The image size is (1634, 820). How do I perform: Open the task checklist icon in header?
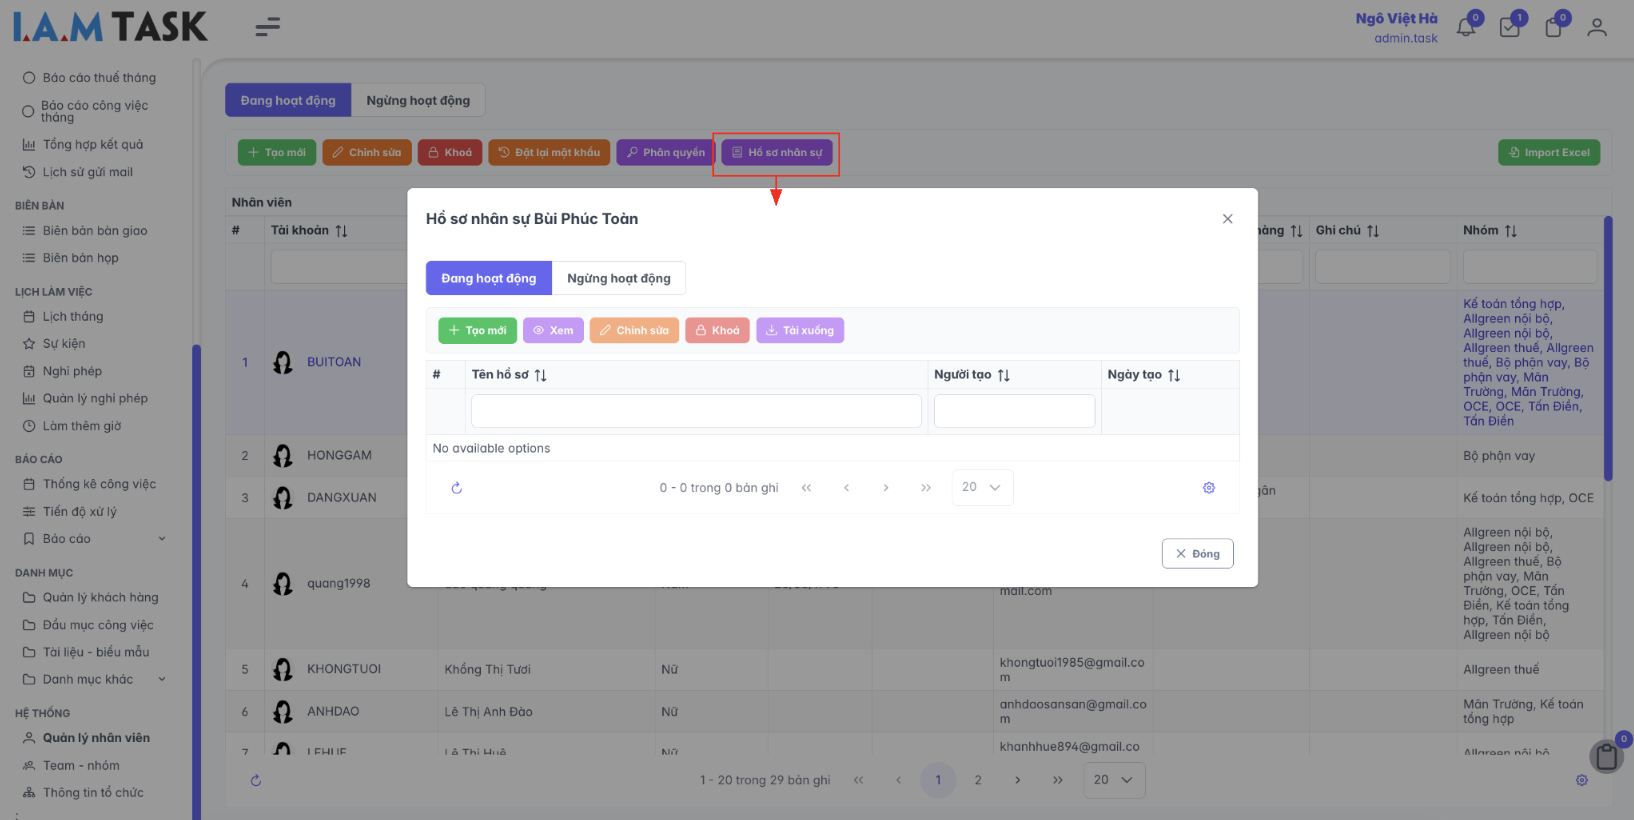pyautogui.click(x=1510, y=28)
